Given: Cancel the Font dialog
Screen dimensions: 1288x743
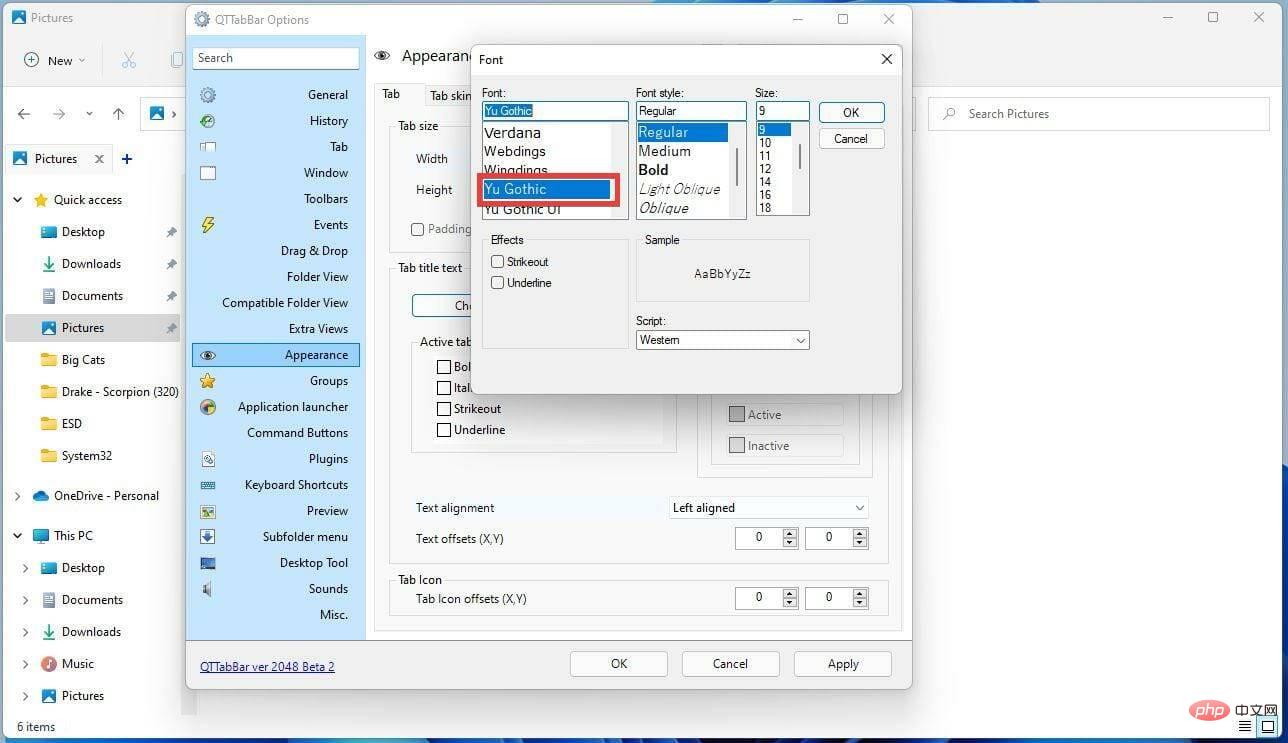Looking at the screenshot, I should pos(851,139).
